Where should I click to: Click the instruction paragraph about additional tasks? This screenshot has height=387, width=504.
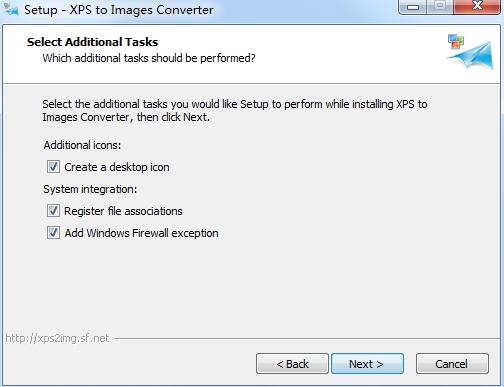(235, 111)
